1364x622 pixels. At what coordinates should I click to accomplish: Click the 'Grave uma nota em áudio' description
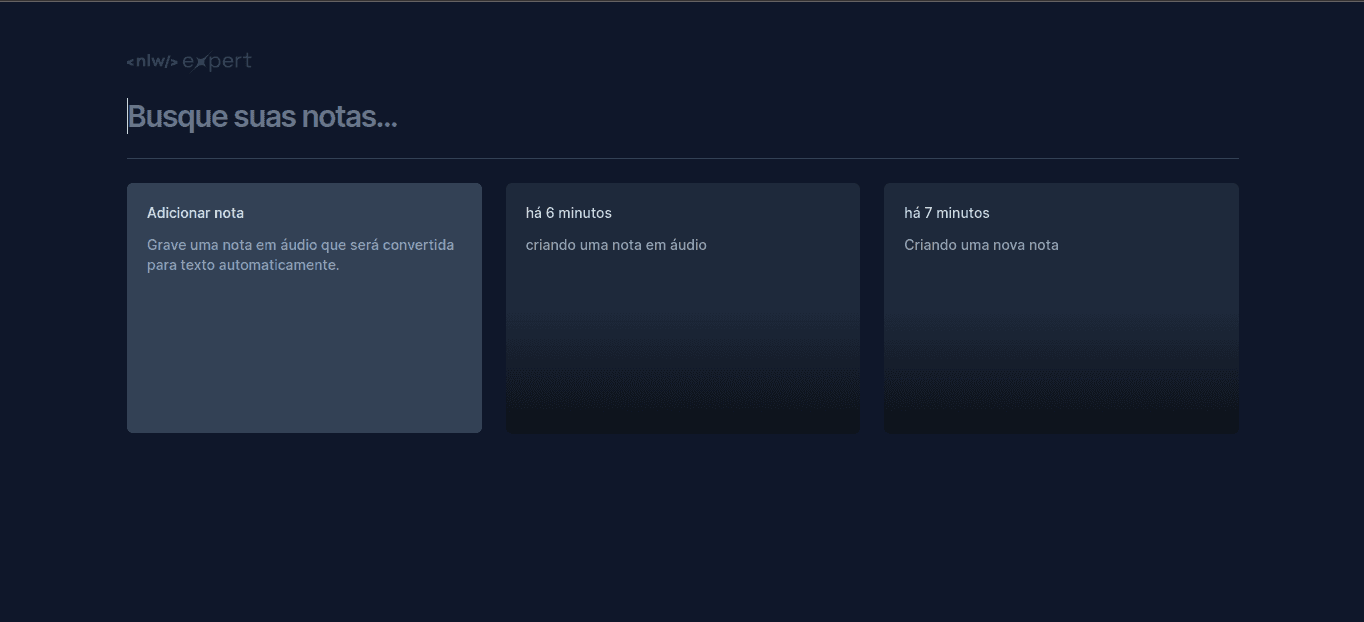pyautogui.click(x=301, y=255)
